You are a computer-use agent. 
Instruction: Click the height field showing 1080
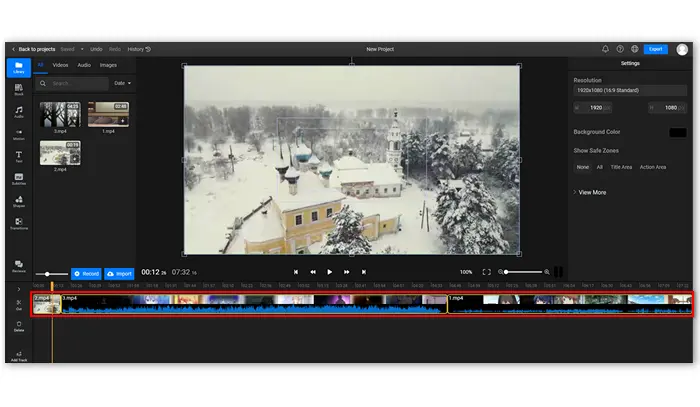click(x=667, y=108)
